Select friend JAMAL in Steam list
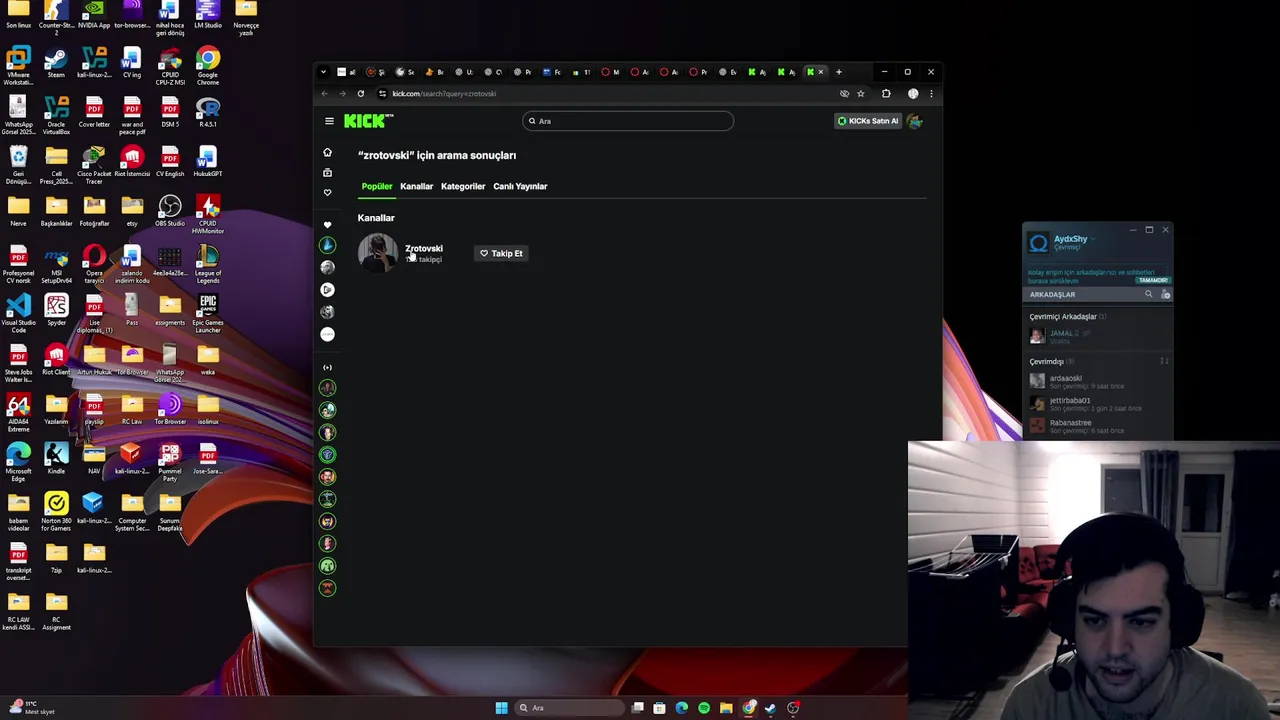 [1097, 337]
